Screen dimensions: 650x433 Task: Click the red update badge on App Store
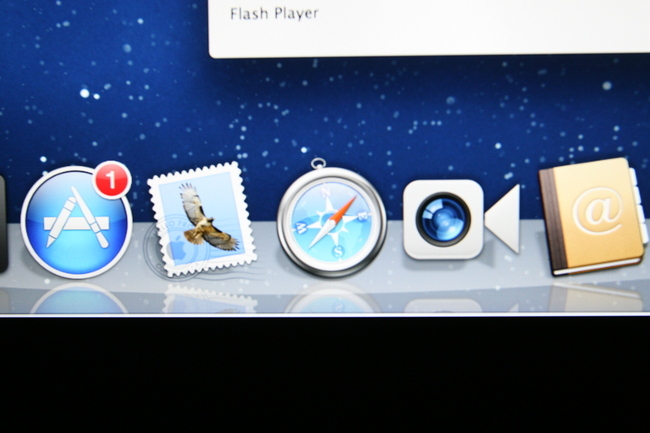[x=112, y=180]
